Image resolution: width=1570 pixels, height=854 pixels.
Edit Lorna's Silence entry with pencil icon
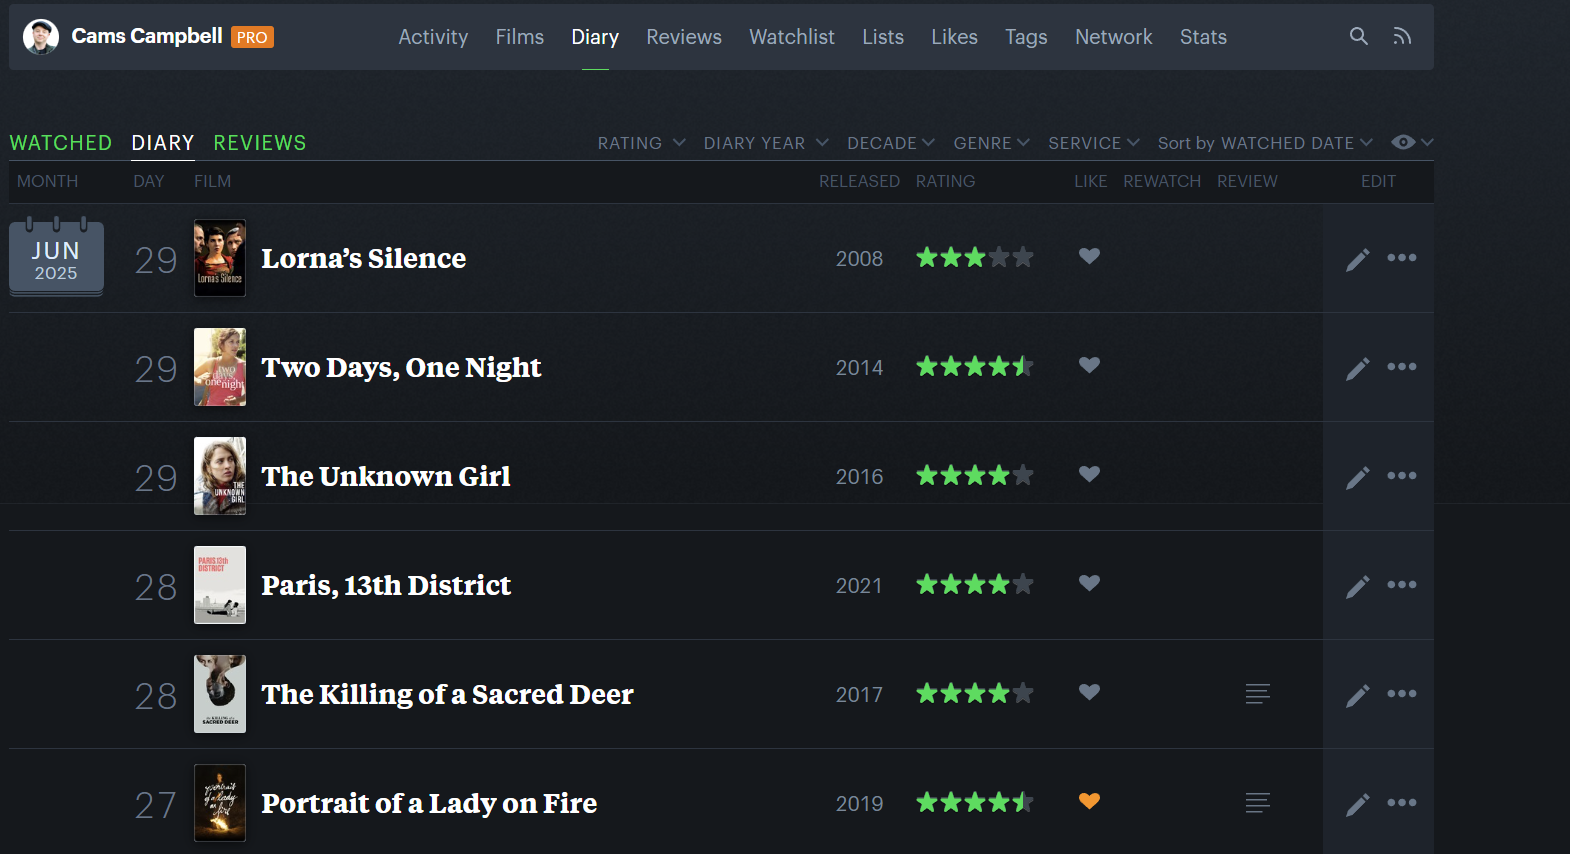1357,260
